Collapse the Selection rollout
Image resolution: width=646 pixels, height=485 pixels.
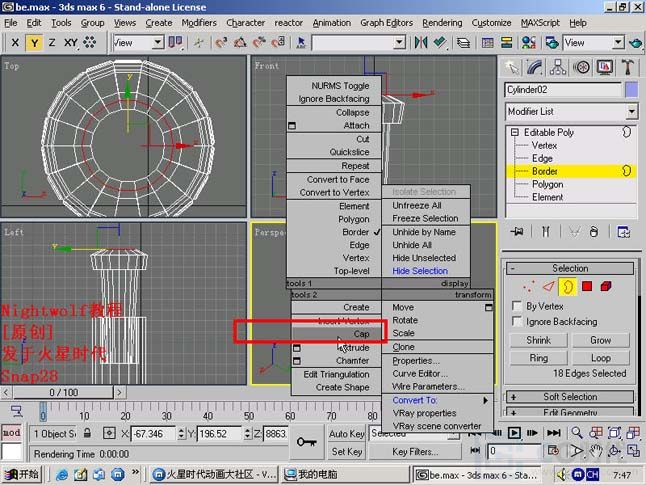570,268
